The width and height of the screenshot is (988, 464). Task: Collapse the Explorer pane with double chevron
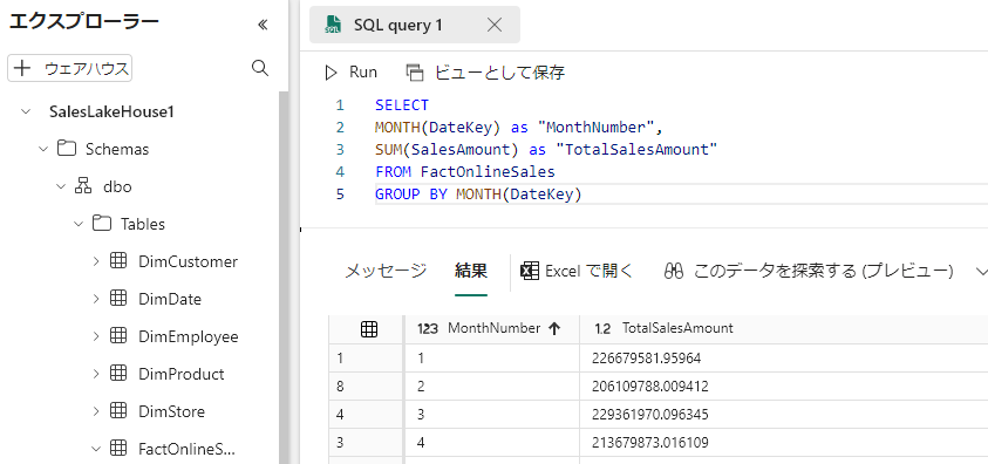pos(263,24)
